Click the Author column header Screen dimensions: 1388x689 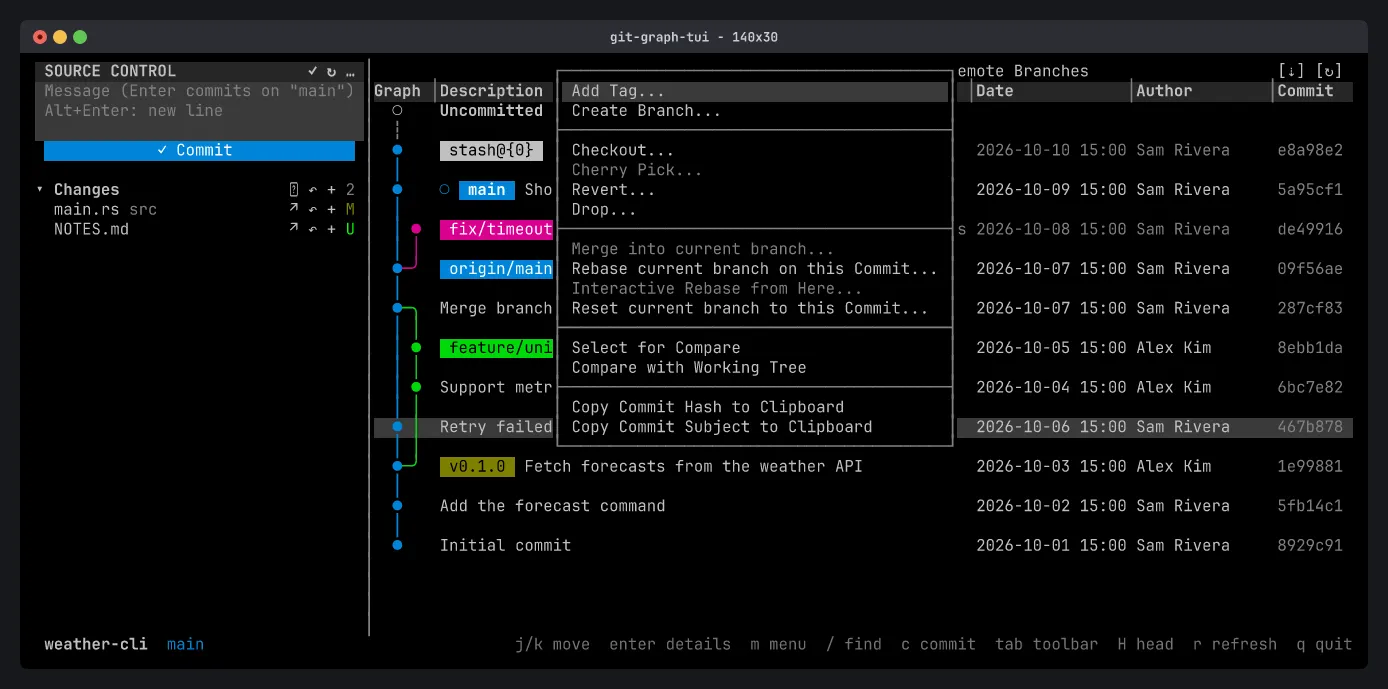(1164, 91)
